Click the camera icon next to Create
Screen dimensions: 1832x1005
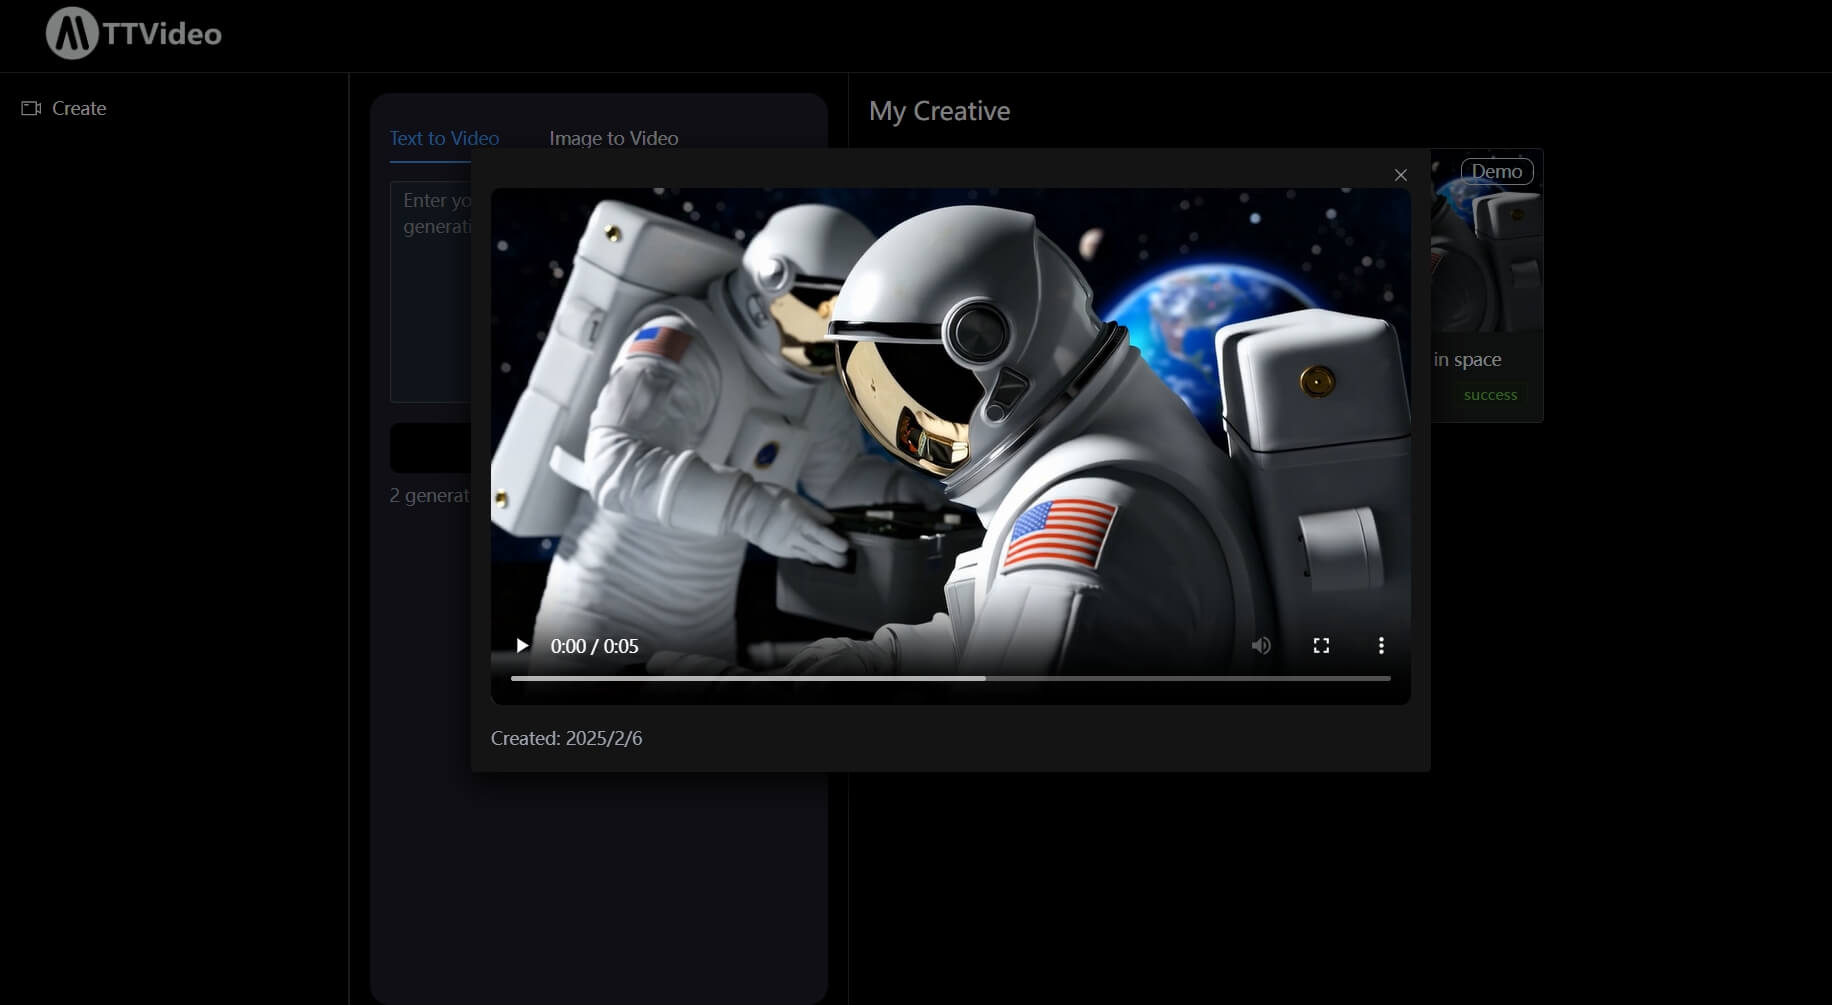[31, 108]
